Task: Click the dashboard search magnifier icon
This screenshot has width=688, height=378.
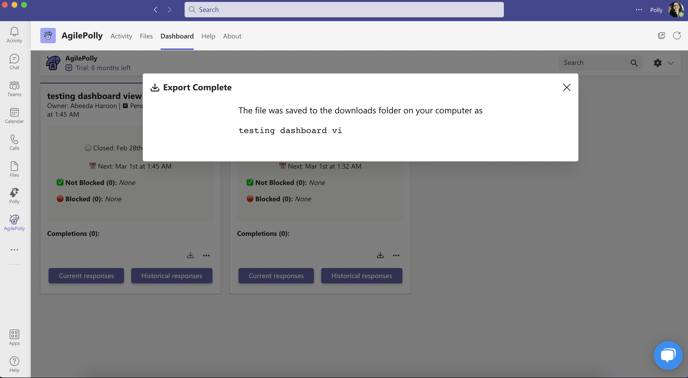Action: click(x=634, y=63)
